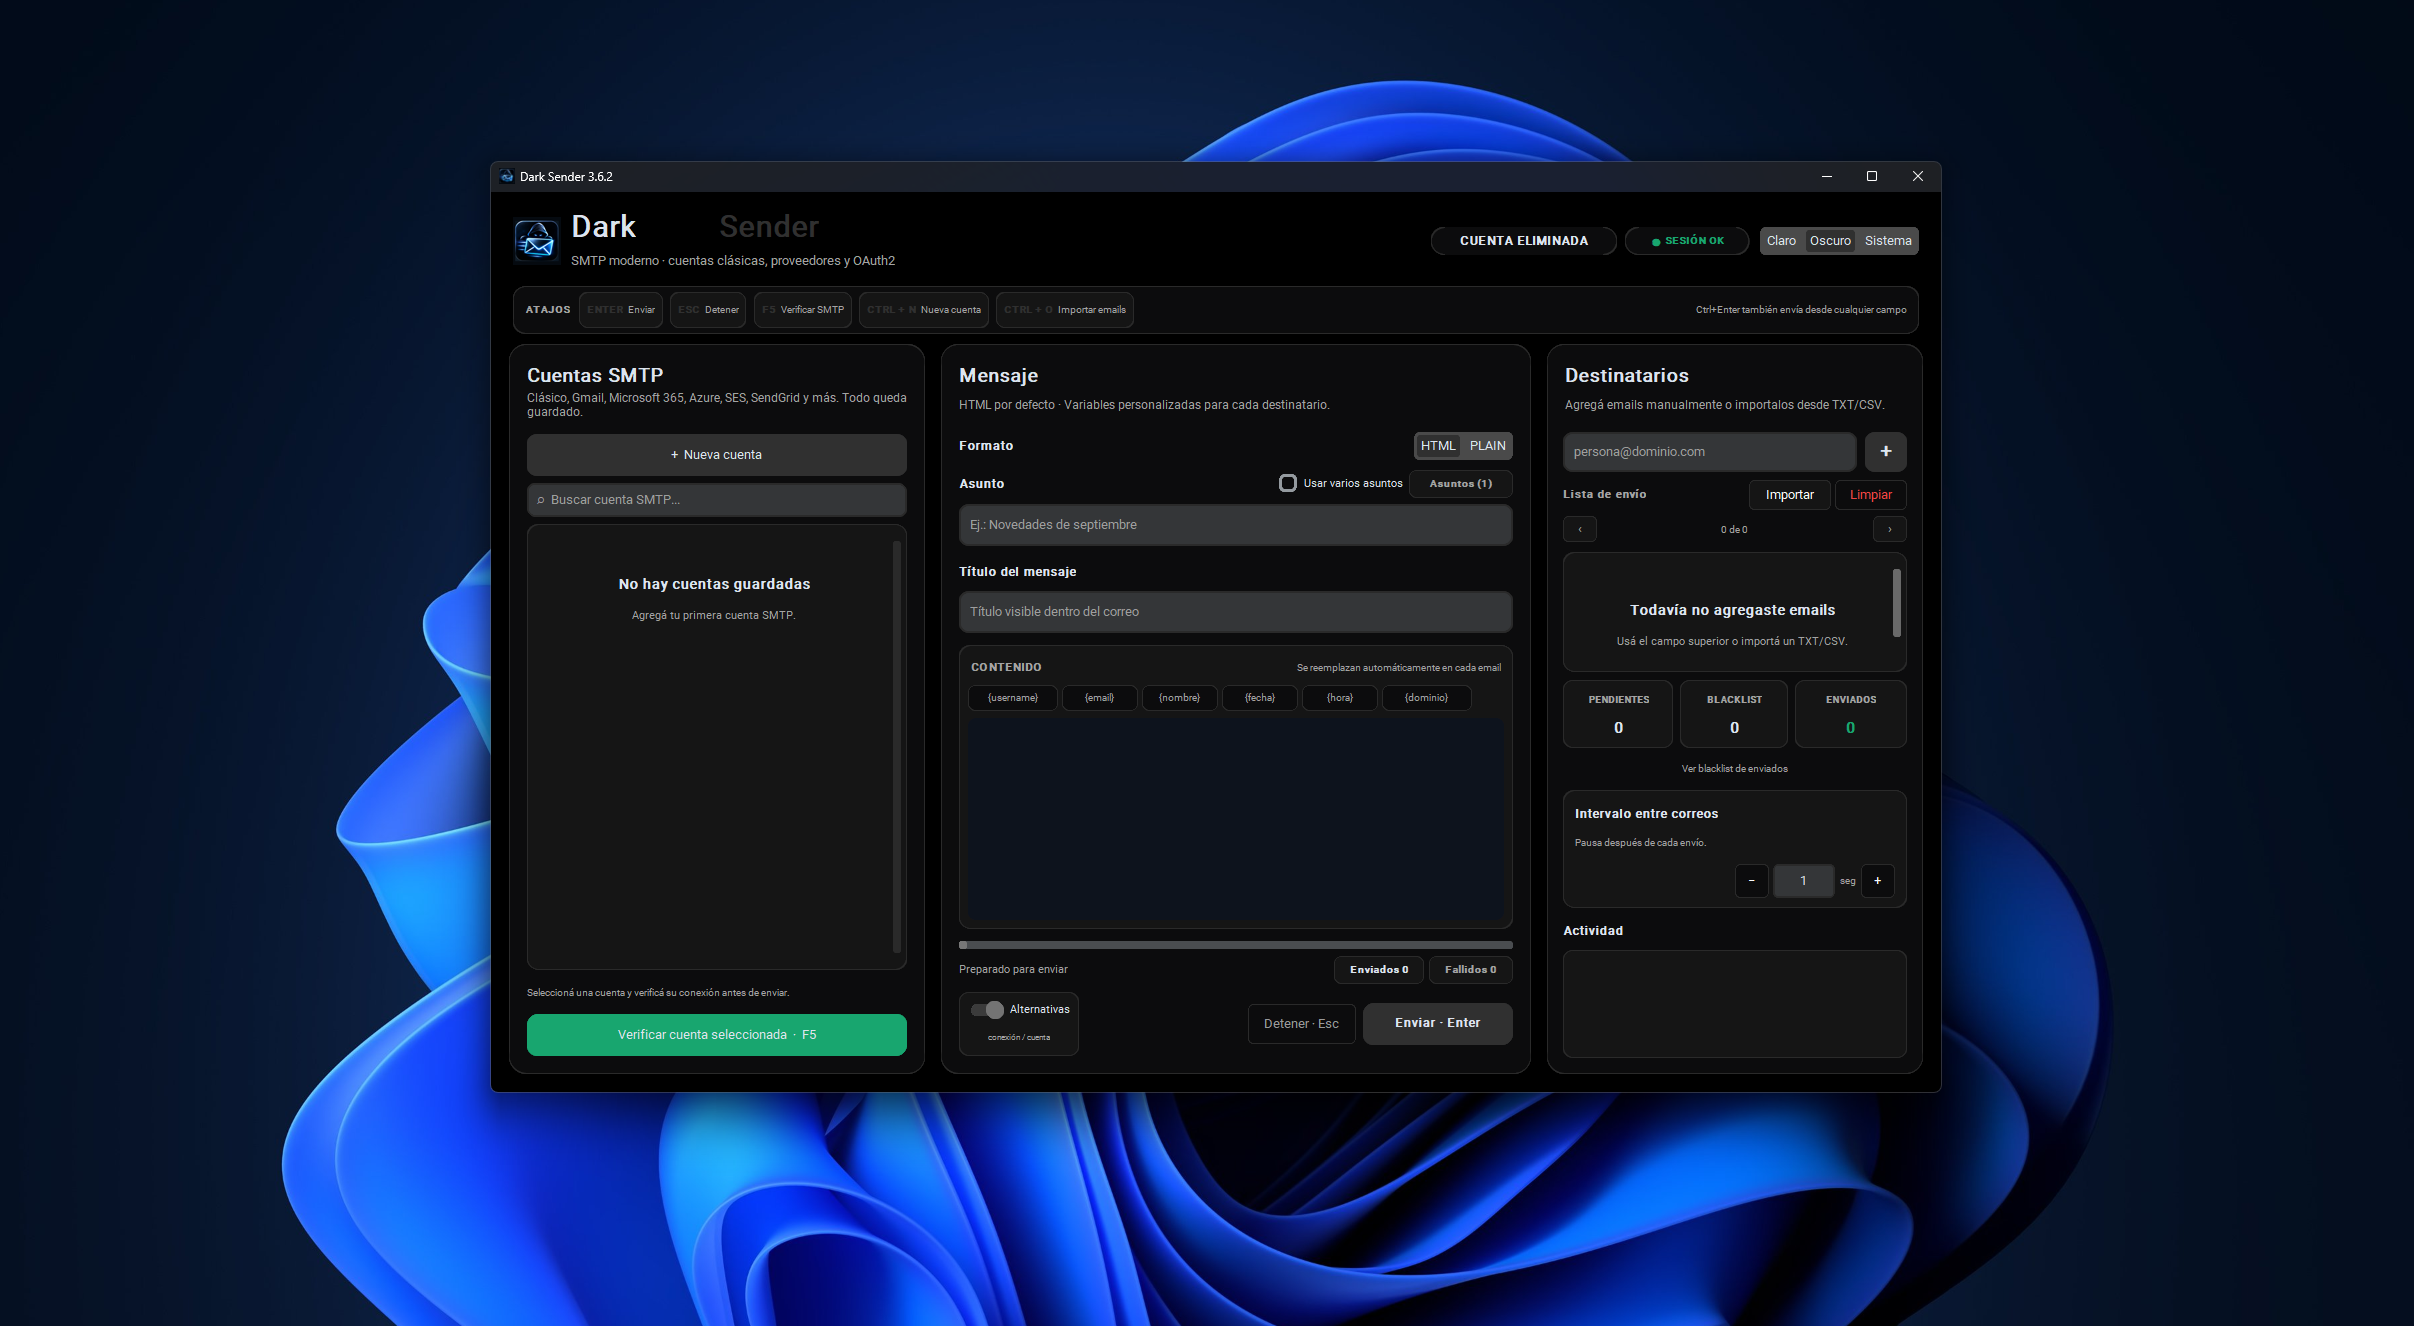
Task: Click the CTRL+O Importar emails shortcut chip
Action: 1064,310
